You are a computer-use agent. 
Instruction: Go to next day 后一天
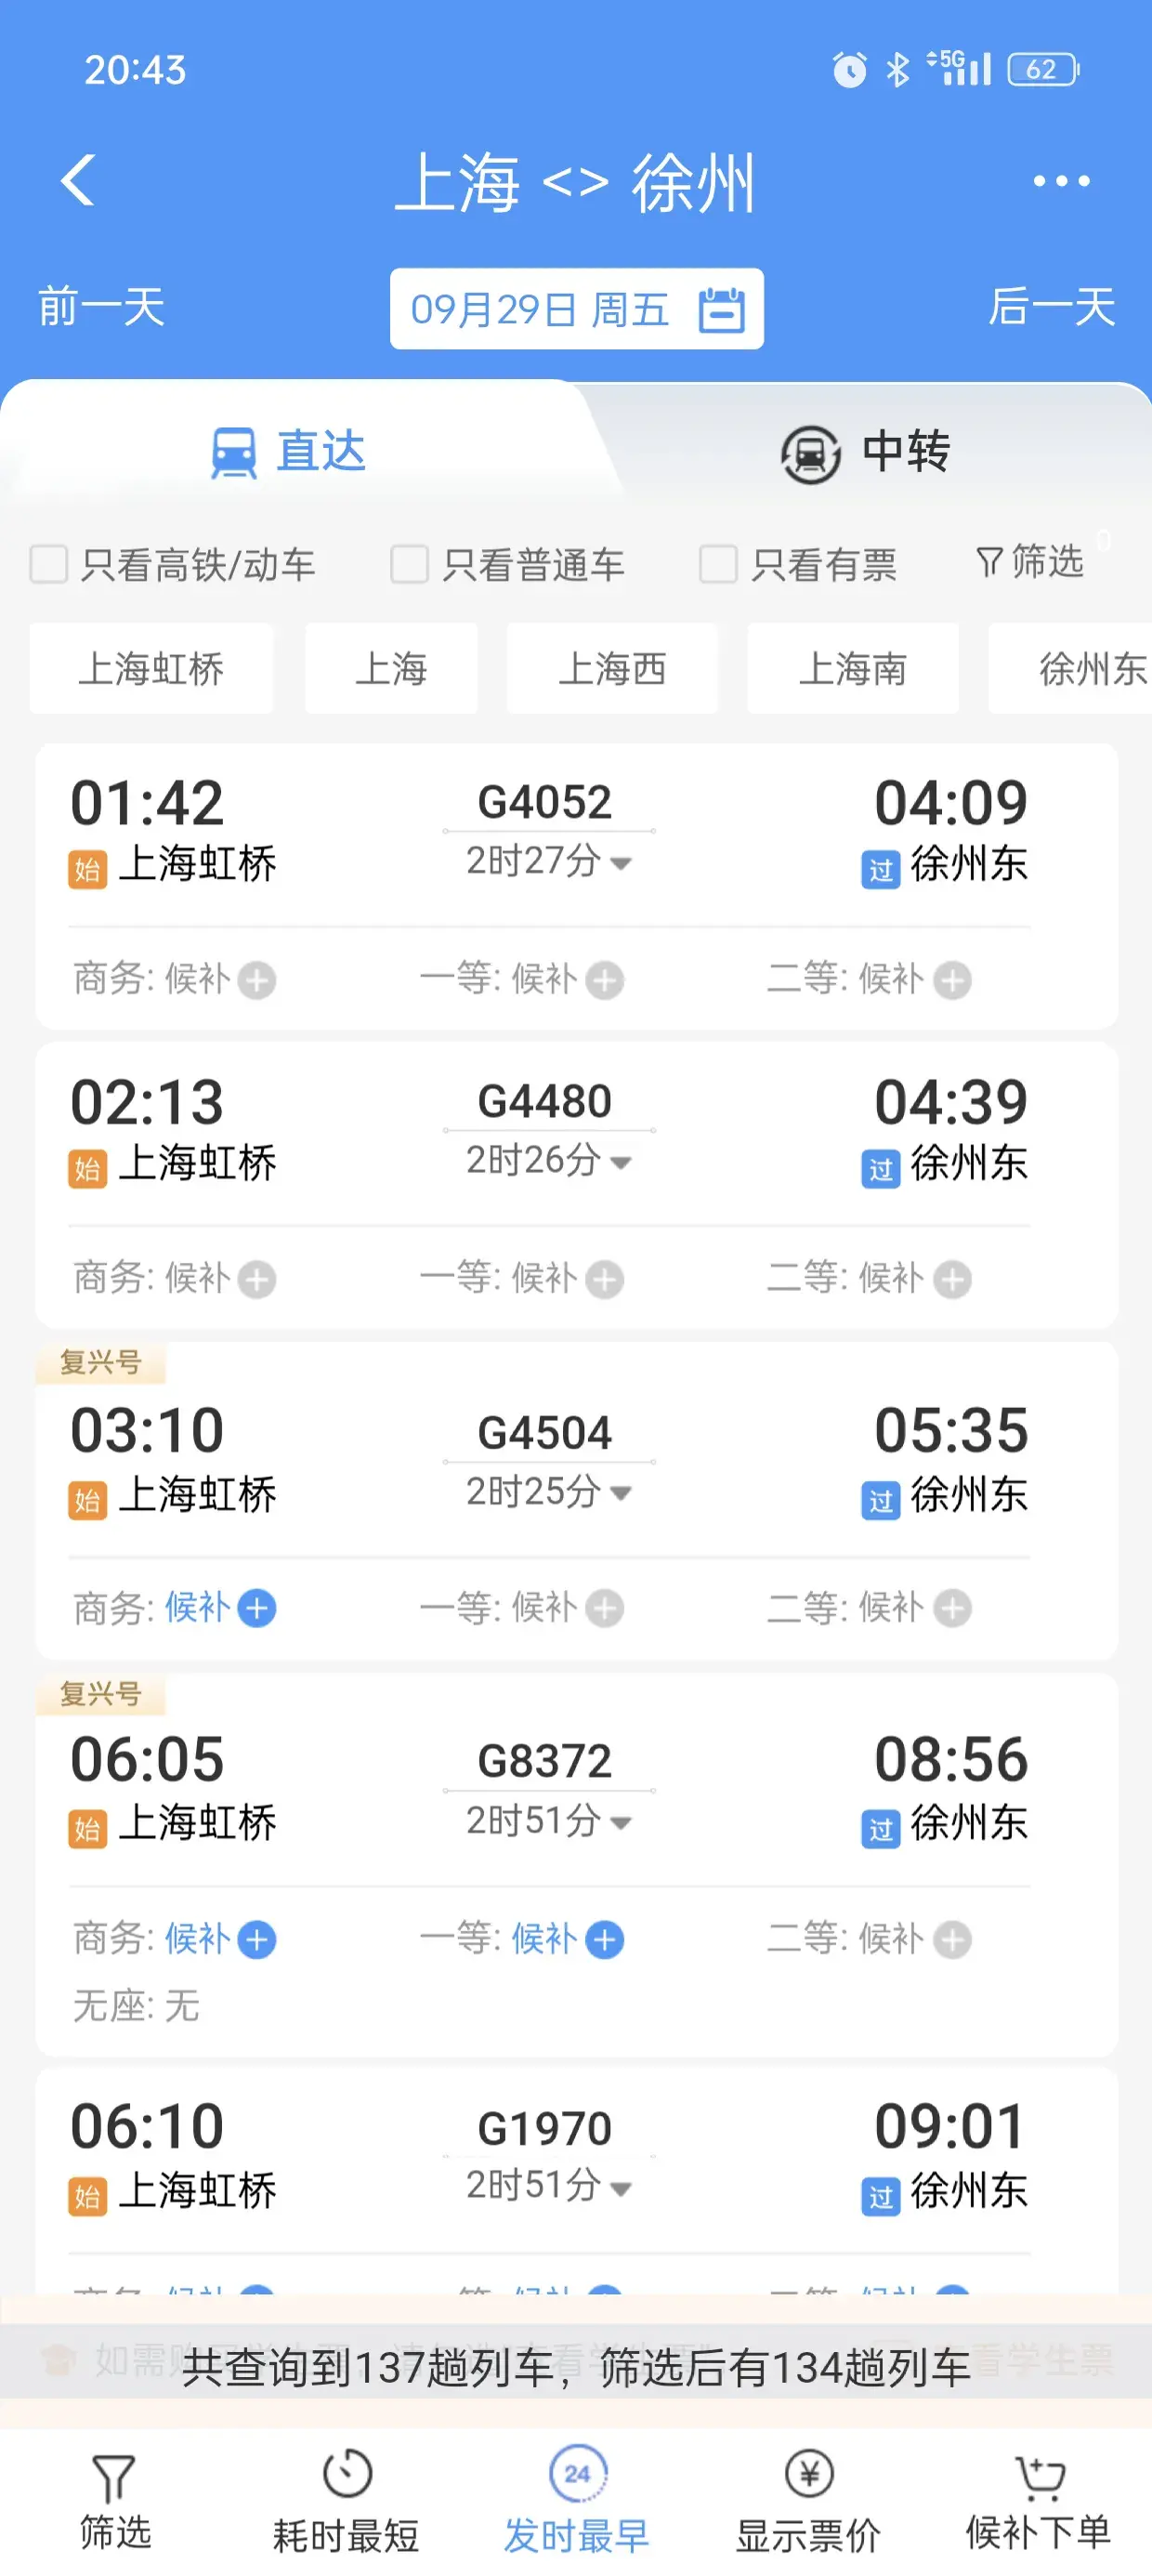tap(1051, 307)
